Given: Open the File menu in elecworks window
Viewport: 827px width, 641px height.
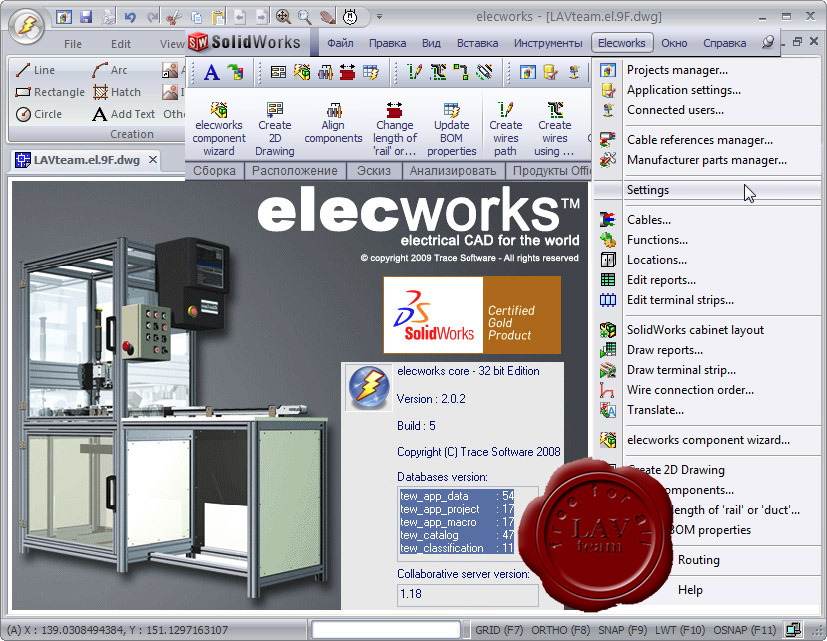Looking at the screenshot, I should (x=73, y=44).
